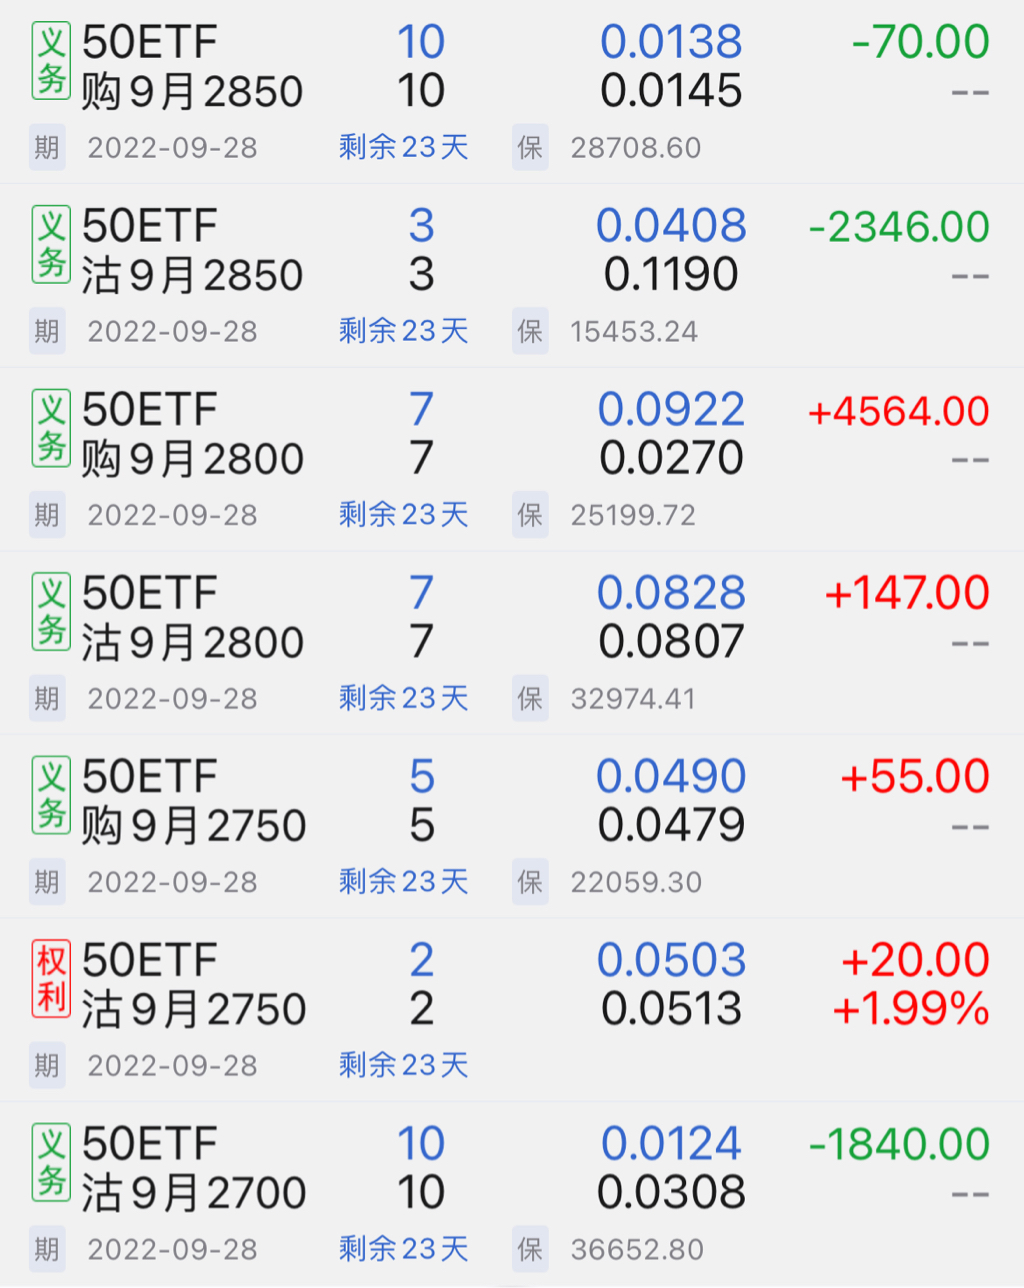1024x1288 pixels.
Task: Click the 保 icon next to 36652.80
Action: [x=530, y=1249]
